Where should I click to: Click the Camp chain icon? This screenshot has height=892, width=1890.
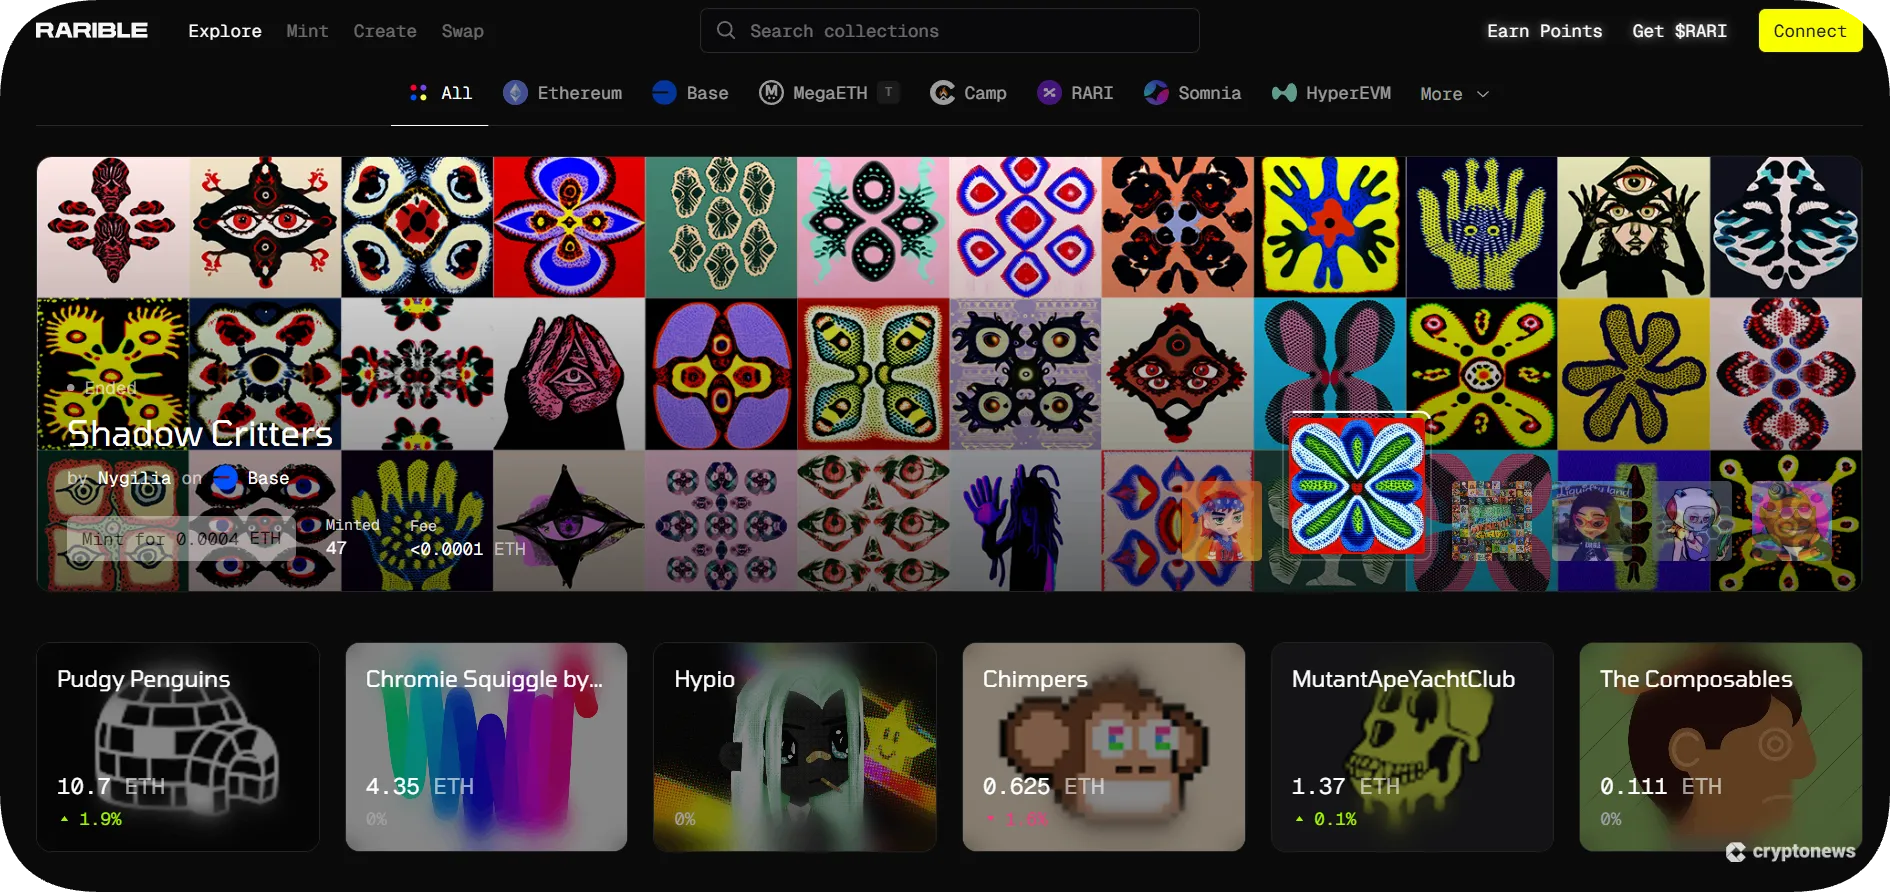(942, 93)
